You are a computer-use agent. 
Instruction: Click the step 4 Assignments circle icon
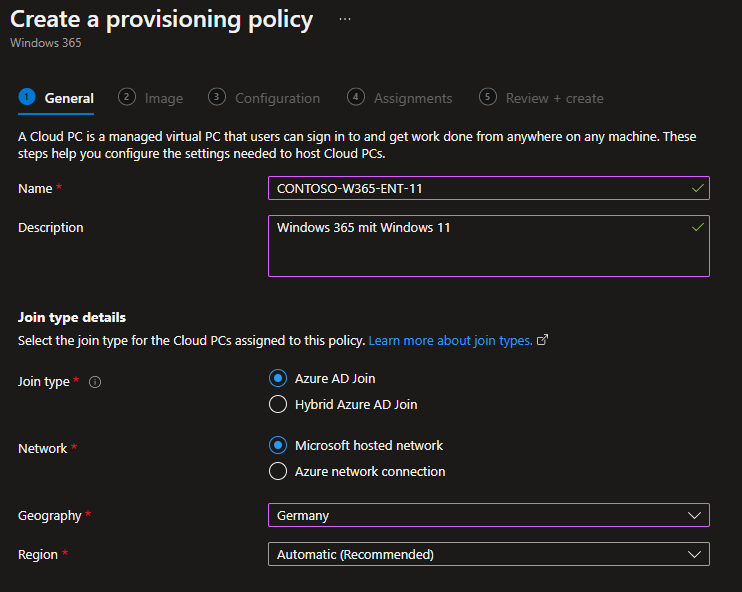(x=356, y=97)
